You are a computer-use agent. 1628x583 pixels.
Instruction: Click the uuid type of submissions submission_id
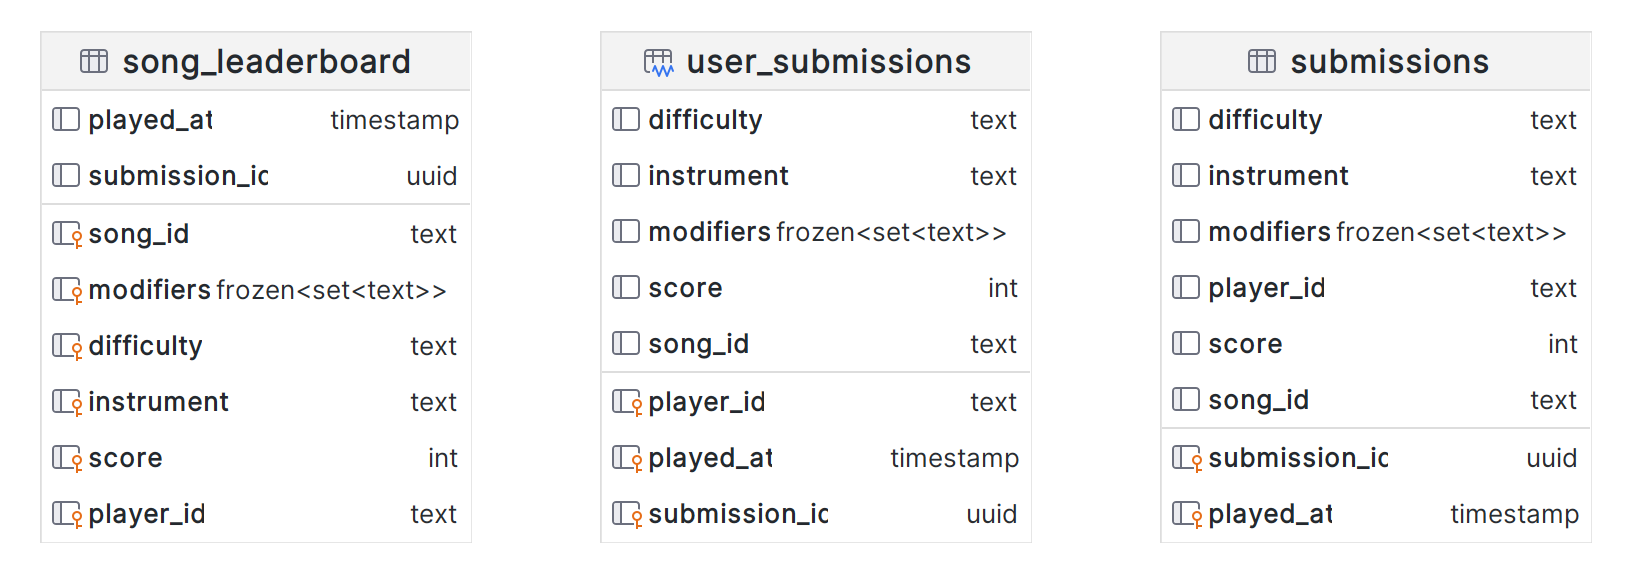(x=1551, y=458)
